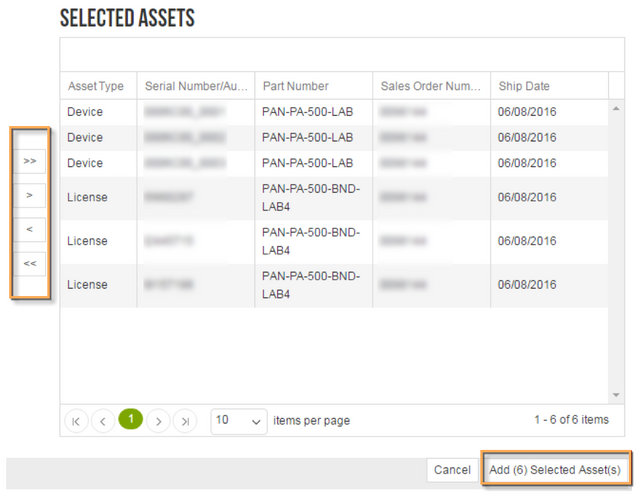
Task: Go to the next page of results
Action: point(158,421)
